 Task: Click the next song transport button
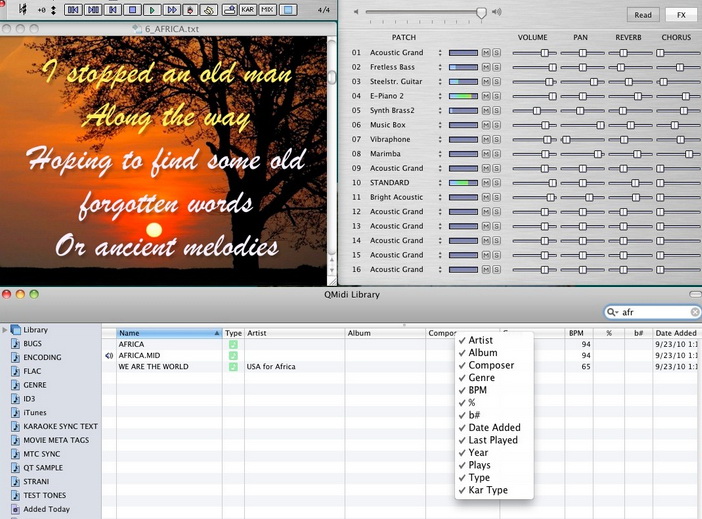[93, 9]
